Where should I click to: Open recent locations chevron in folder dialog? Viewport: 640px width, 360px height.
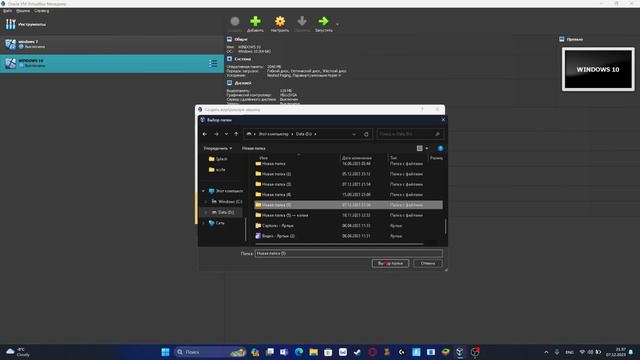coord(226,134)
